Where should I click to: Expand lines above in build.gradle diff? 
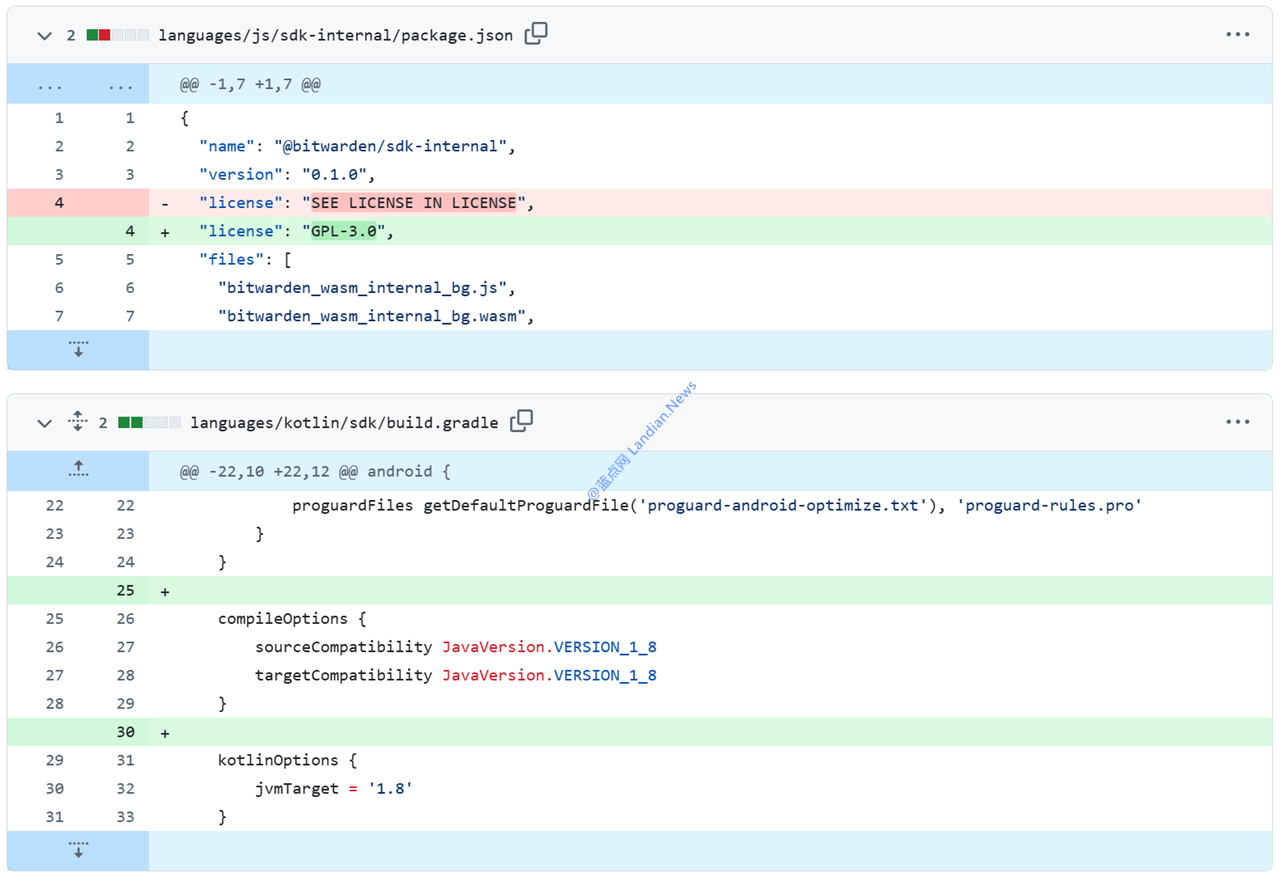point(78,470)
